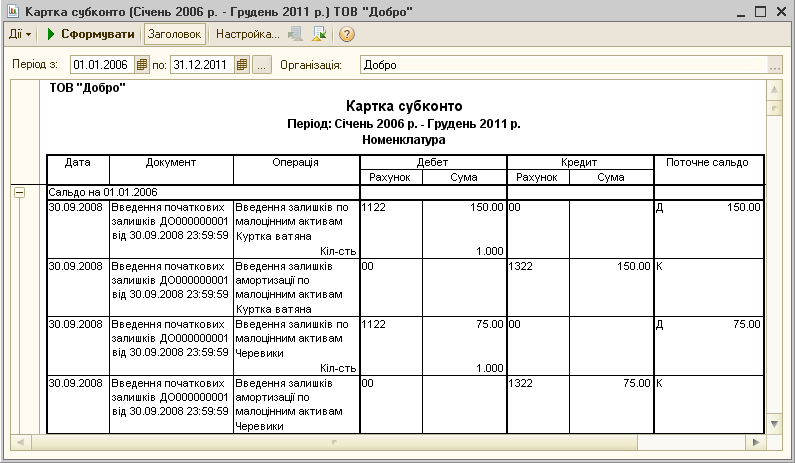
Task: Click the credit sum 75.00 for account 1322
Action: (636, 383)
